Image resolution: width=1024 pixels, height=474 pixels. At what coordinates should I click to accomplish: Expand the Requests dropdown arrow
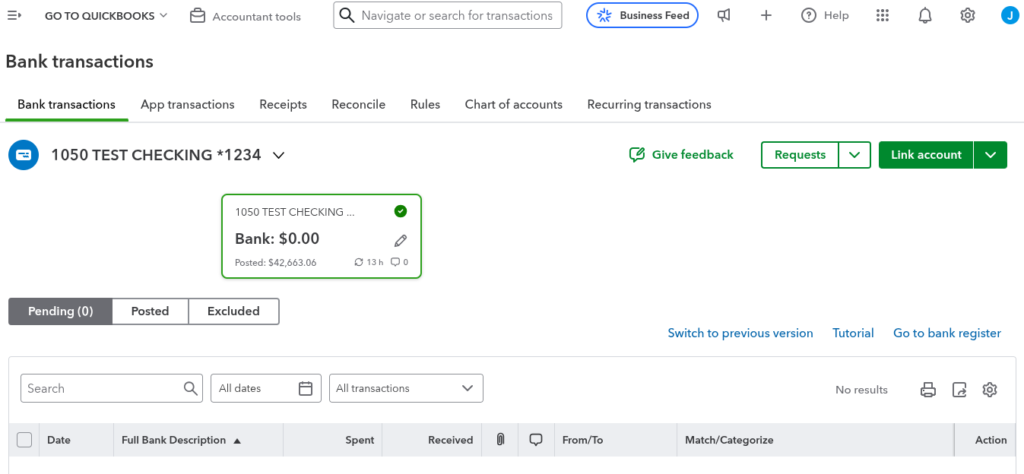pos(855,155)
